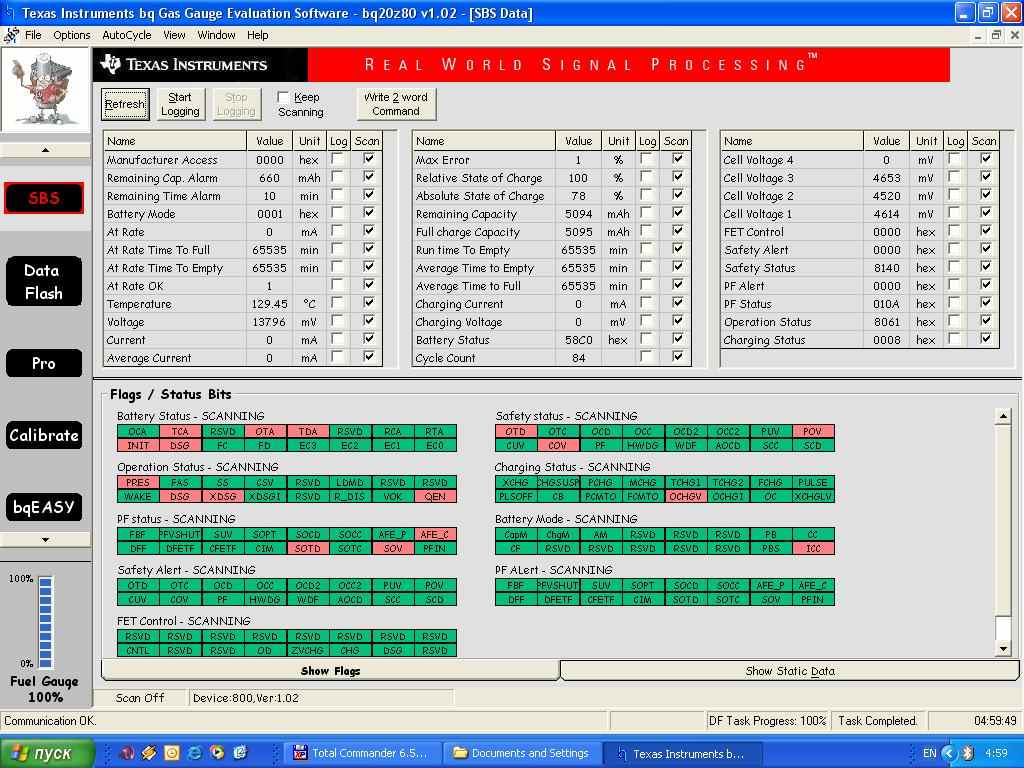This screenshot has height=768, width=1024.
Task: Click the Bluetooth tray icon
Action: pyautogui.click(x=968, y=753)
